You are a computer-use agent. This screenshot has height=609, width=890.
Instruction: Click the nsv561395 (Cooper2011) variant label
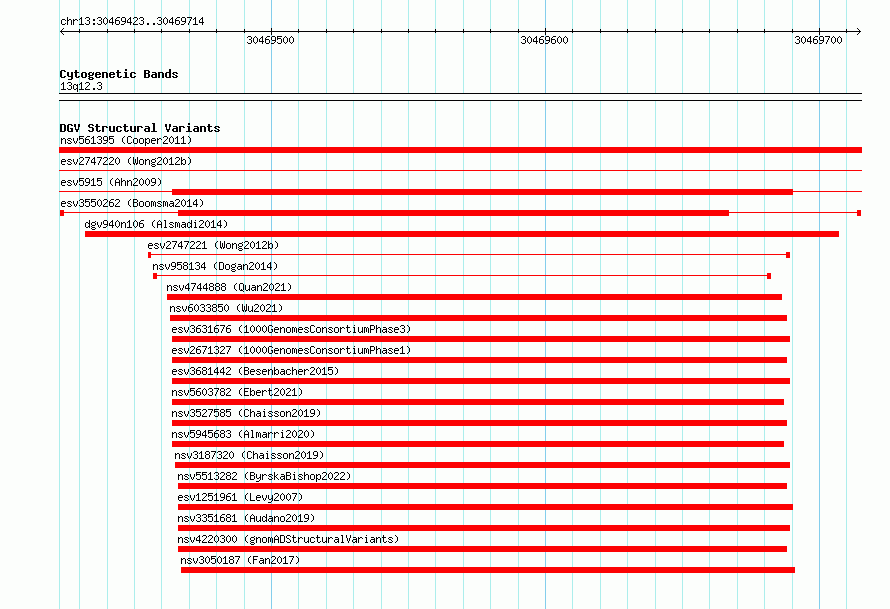(x=126, y=140)
